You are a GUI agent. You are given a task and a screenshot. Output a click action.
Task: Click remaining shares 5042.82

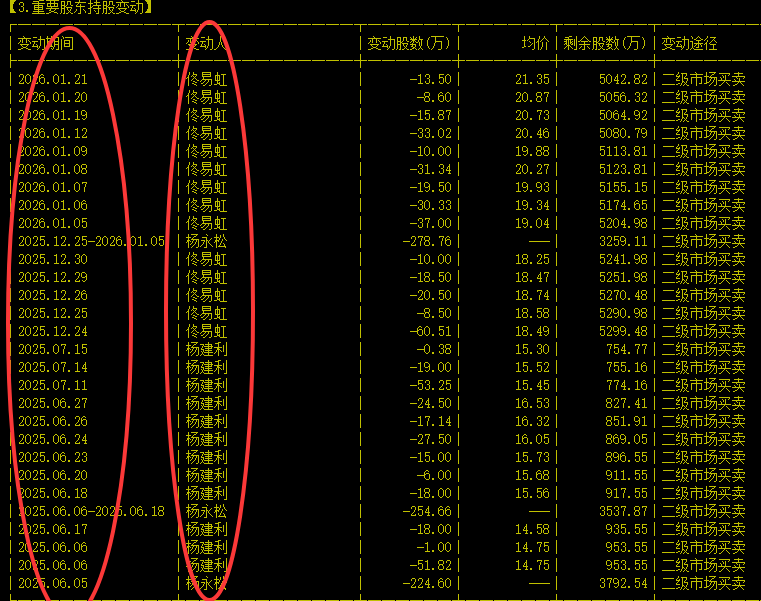(x=623, y=79)
